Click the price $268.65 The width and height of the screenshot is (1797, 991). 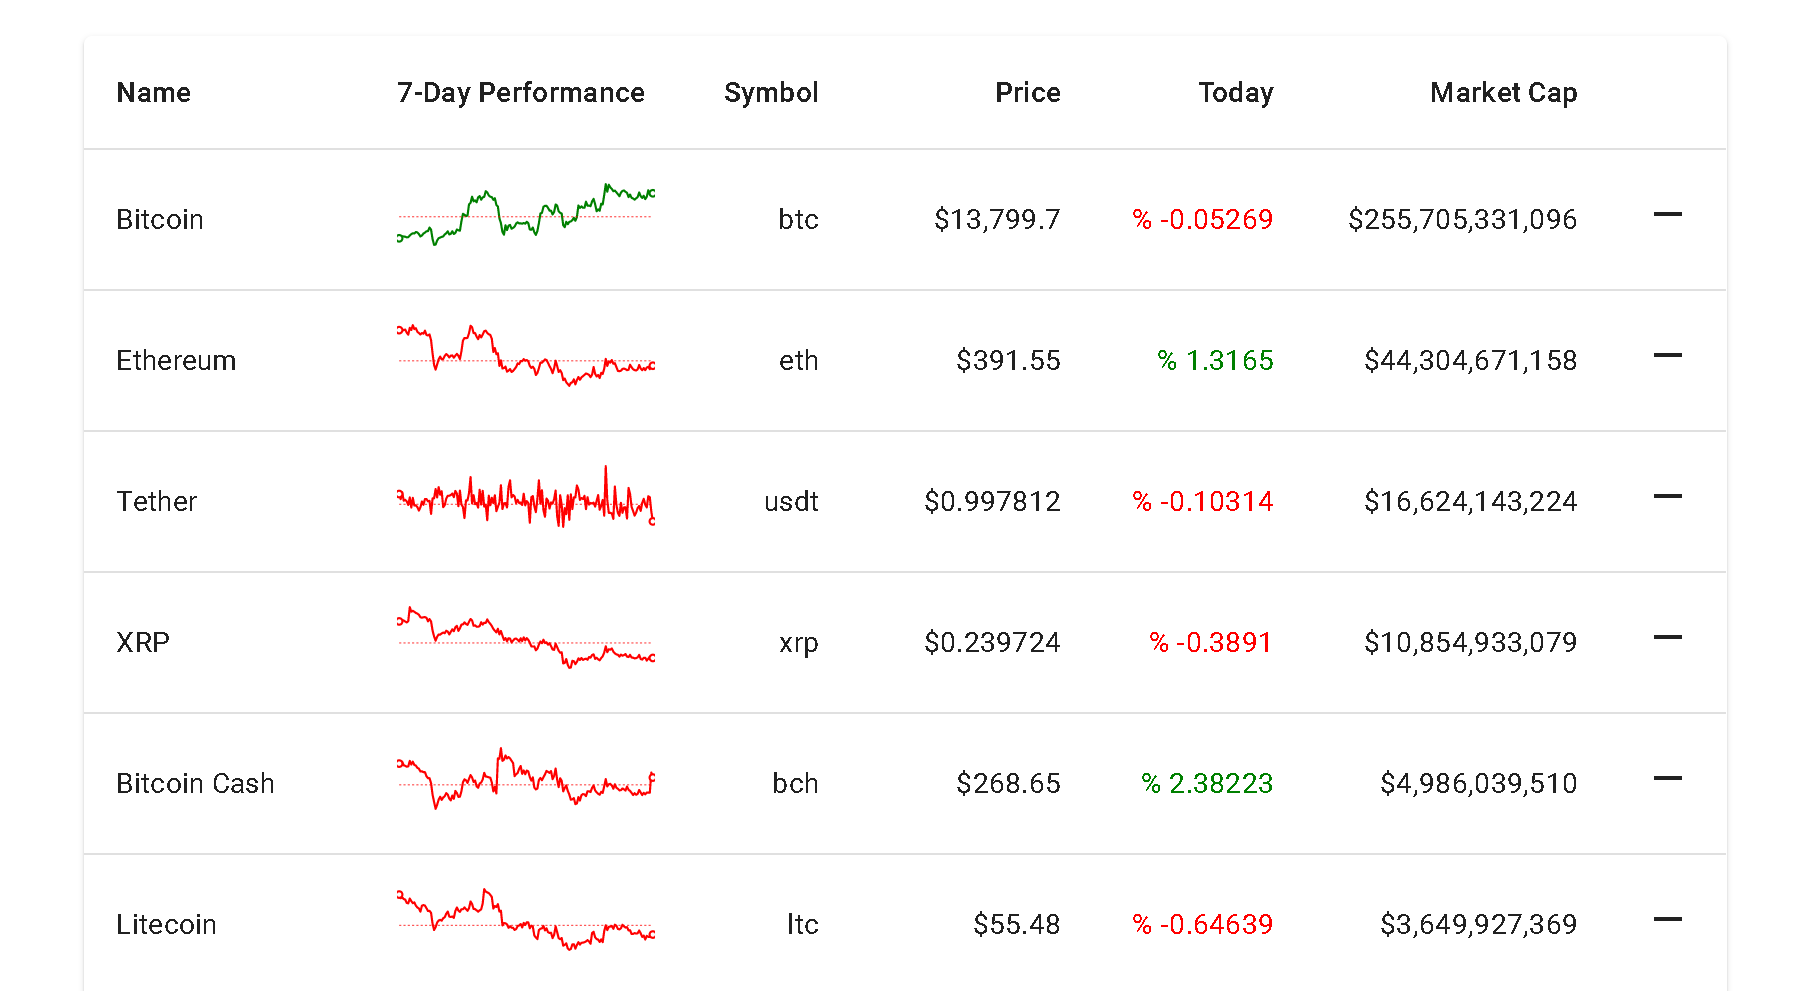tap(1008, 784)
